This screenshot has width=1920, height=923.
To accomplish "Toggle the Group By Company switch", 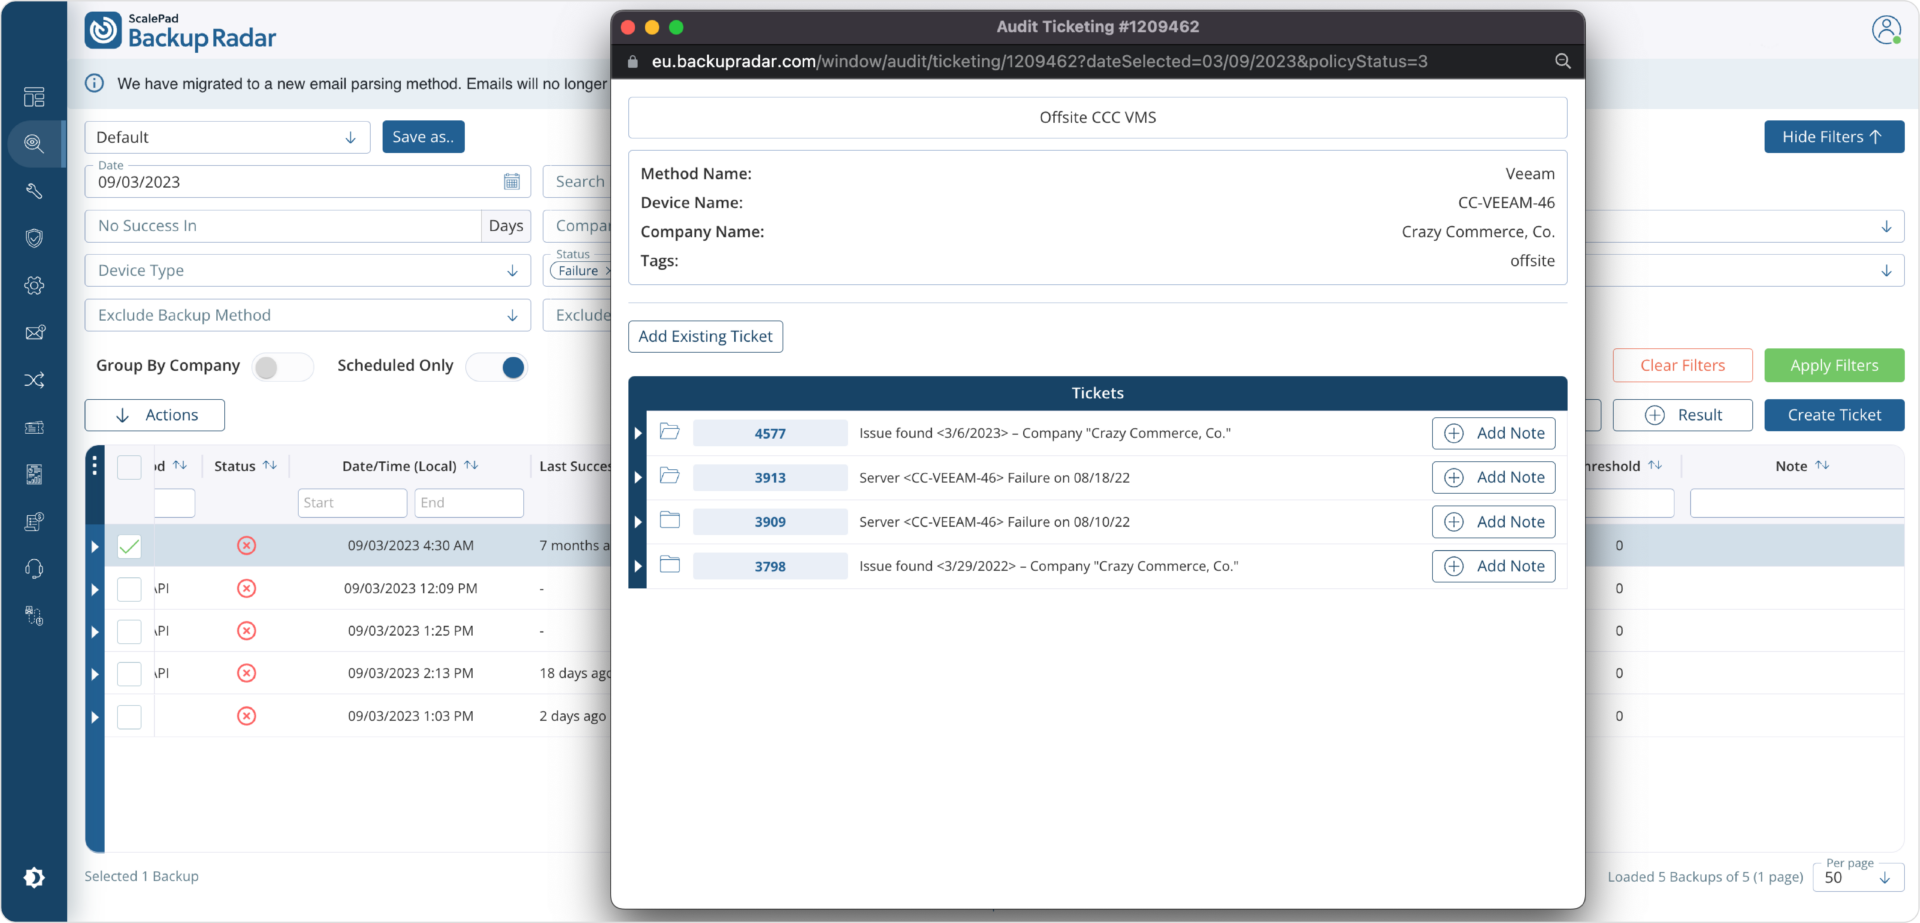I will pyautogui.click(x=281, y=367).
